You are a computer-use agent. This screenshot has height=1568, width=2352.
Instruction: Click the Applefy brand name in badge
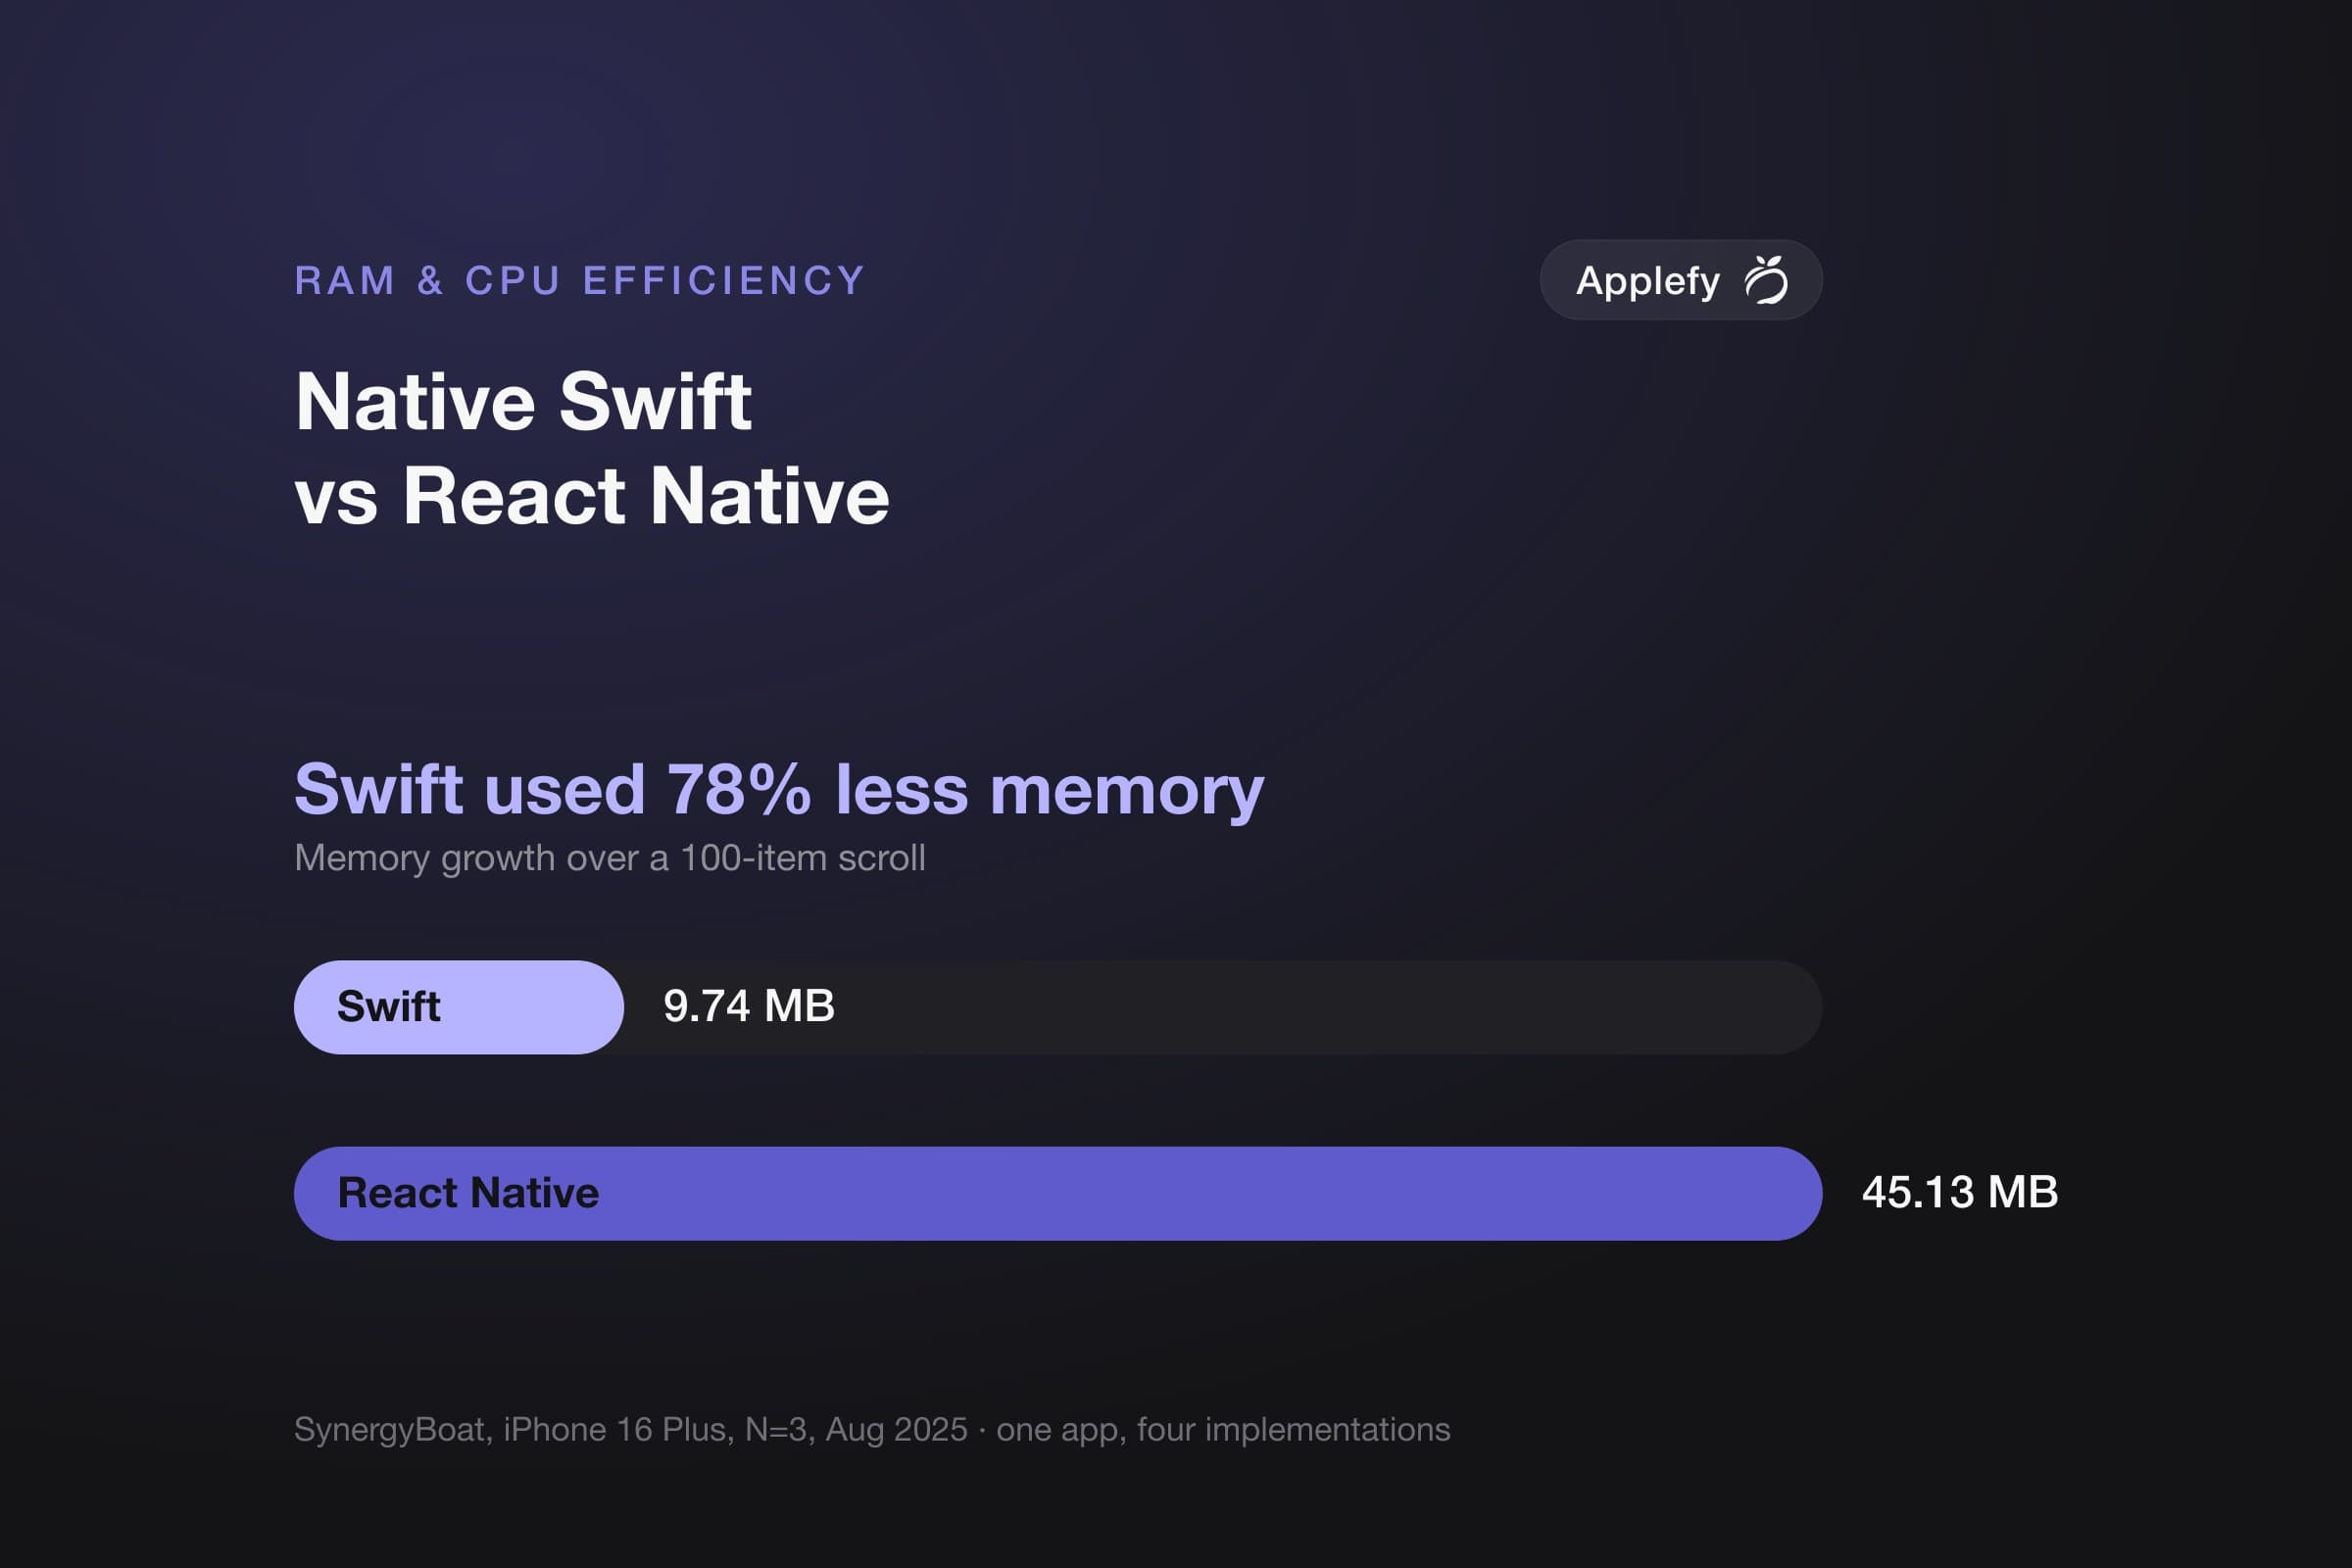tap(1648, 281)
